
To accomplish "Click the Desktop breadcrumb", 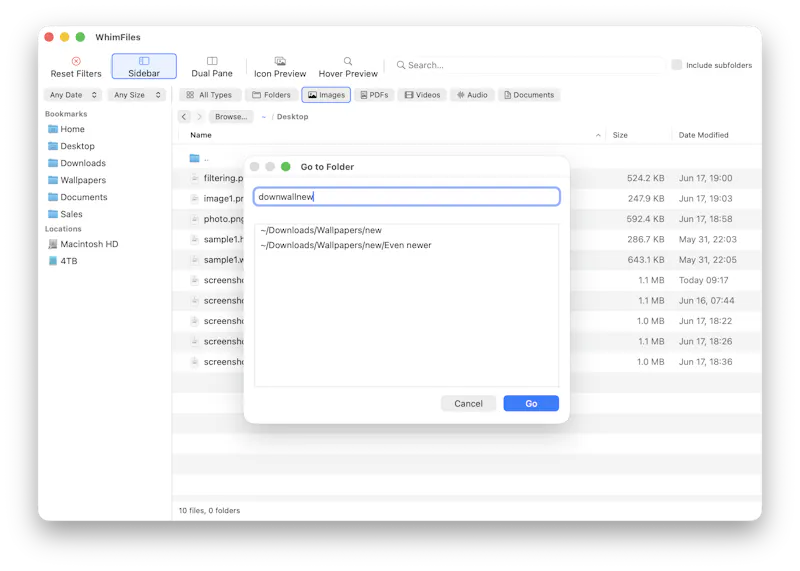I will coord(292,117).
